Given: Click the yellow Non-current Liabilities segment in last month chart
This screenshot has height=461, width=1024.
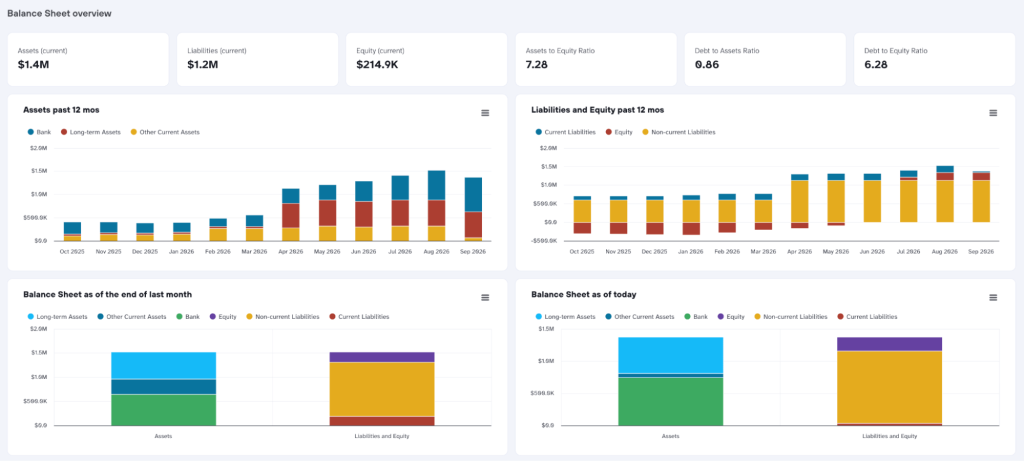Looking at the screenshot, I should coord(382,389).
